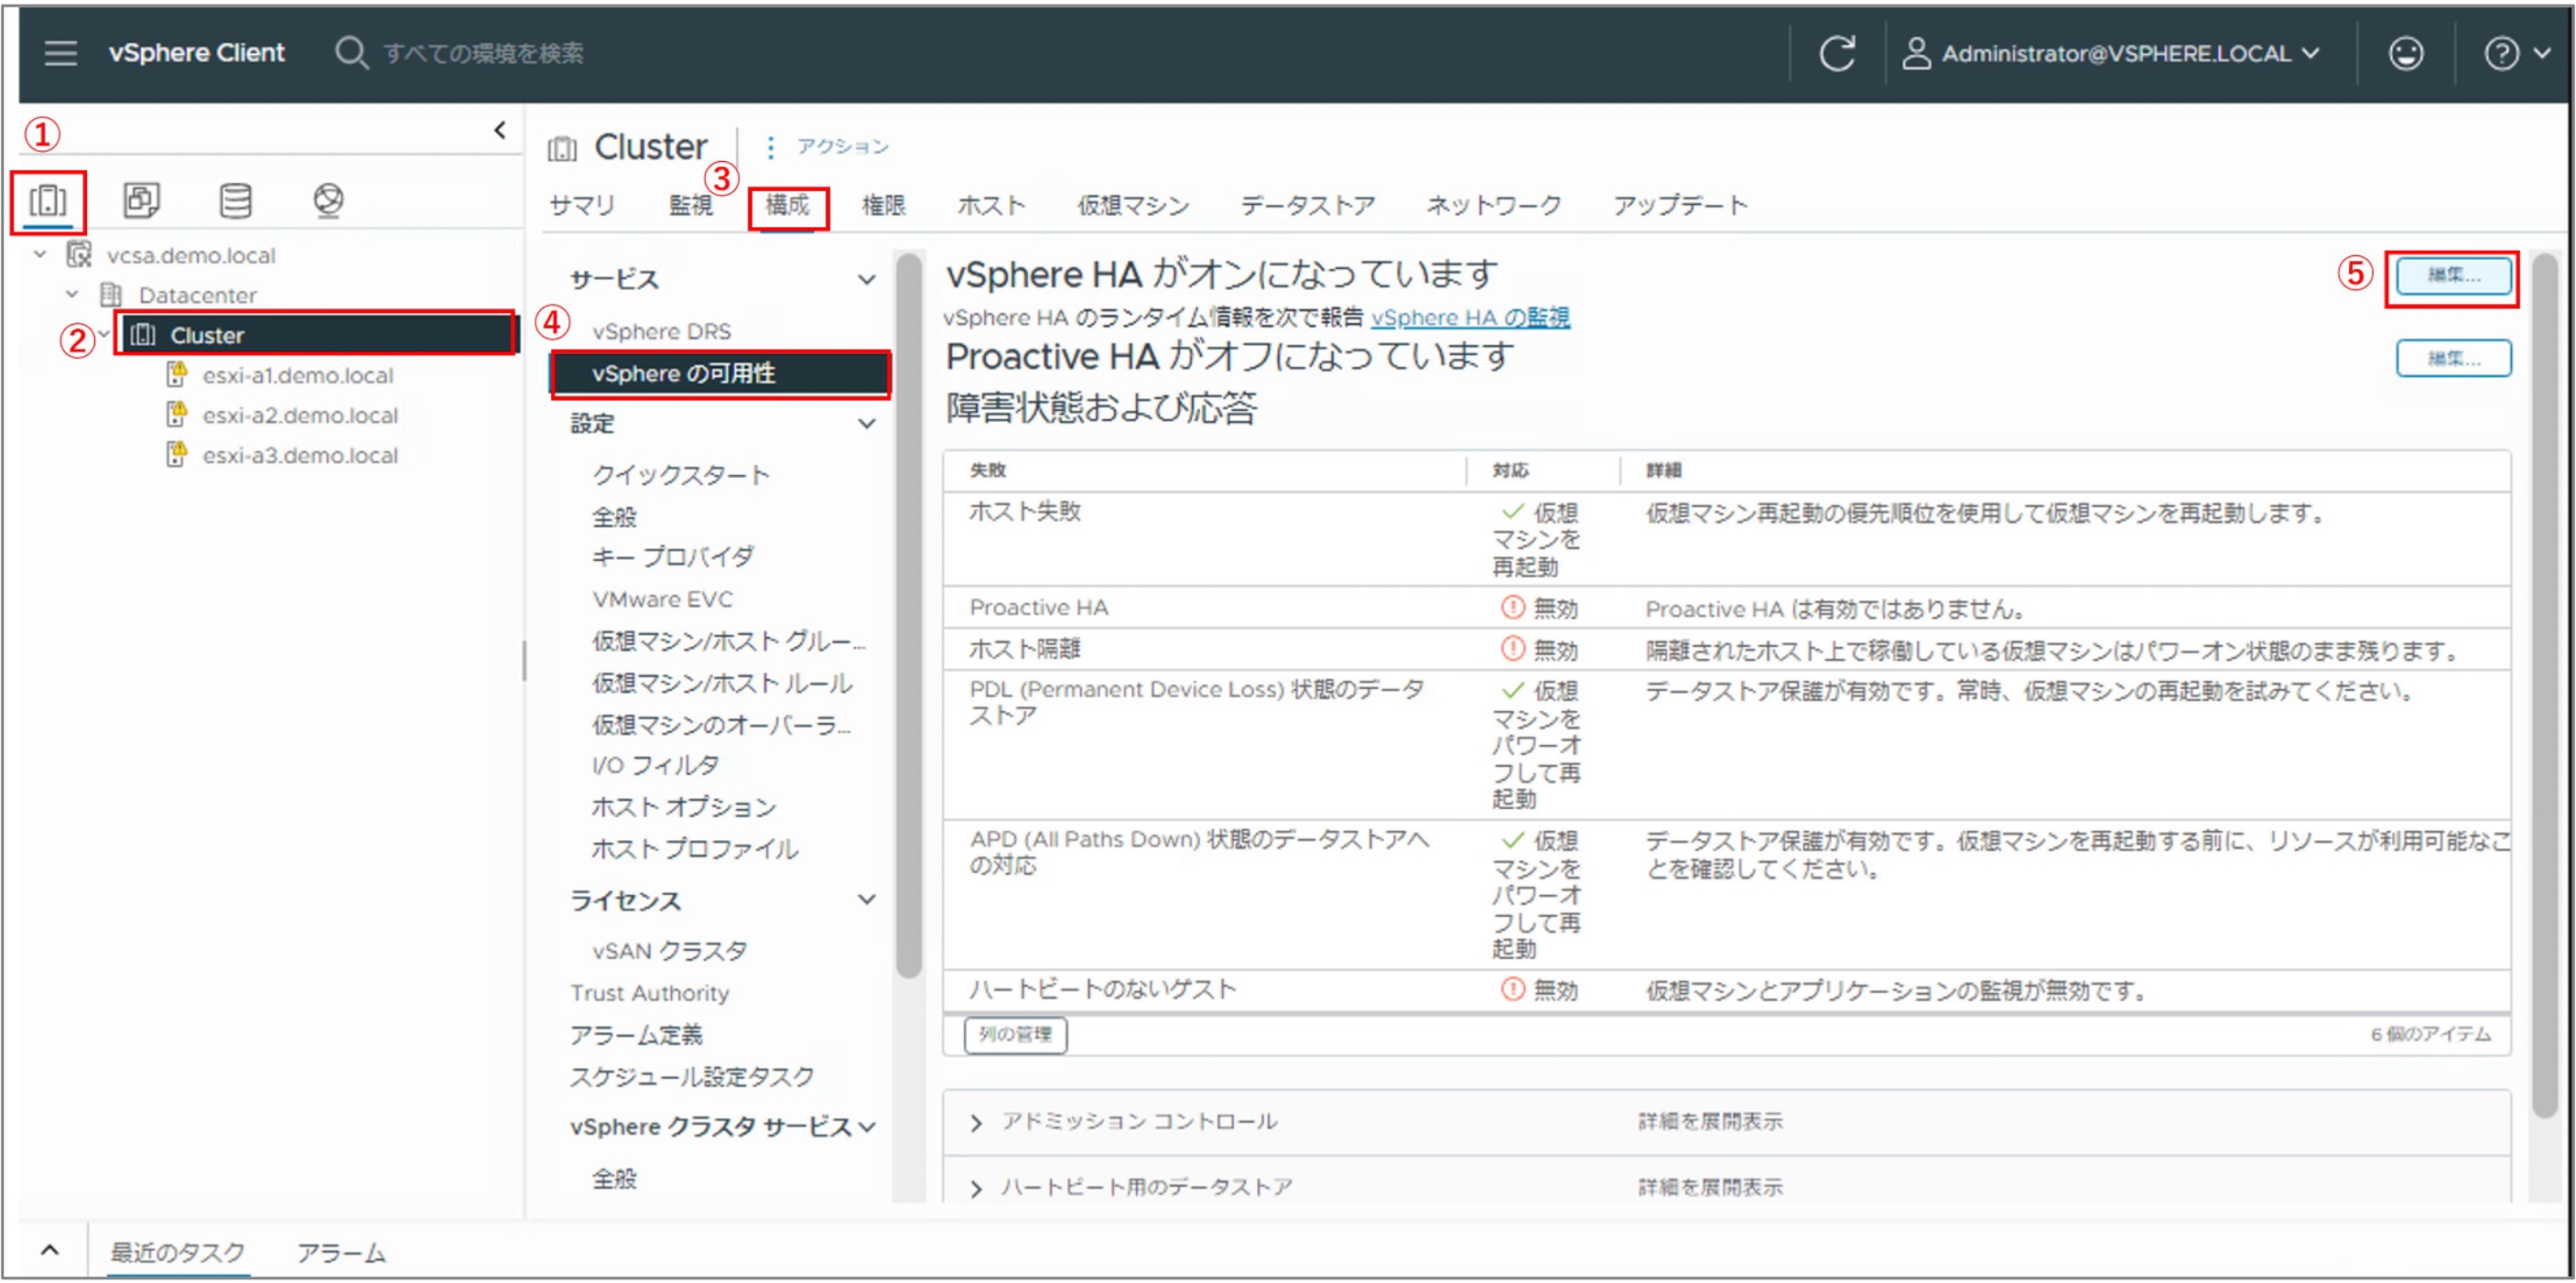Click the Administrator user icon

(x=1915, y=53)
